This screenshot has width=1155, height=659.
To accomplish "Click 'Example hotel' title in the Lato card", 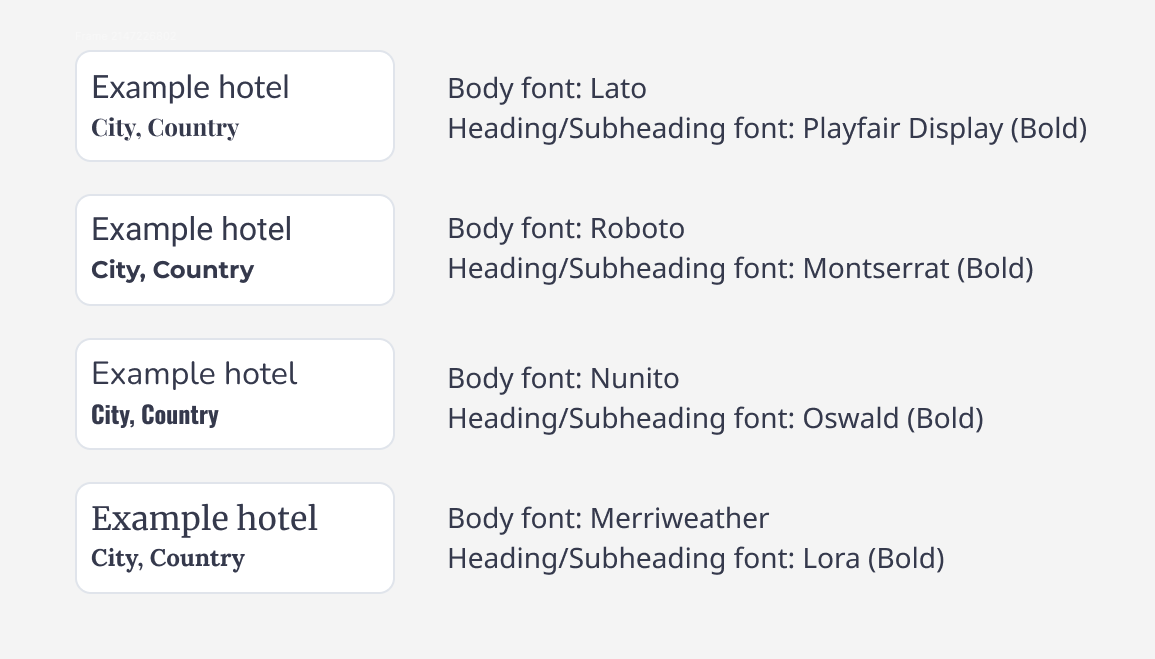I will pyautogui.click(x=190, y=87).
